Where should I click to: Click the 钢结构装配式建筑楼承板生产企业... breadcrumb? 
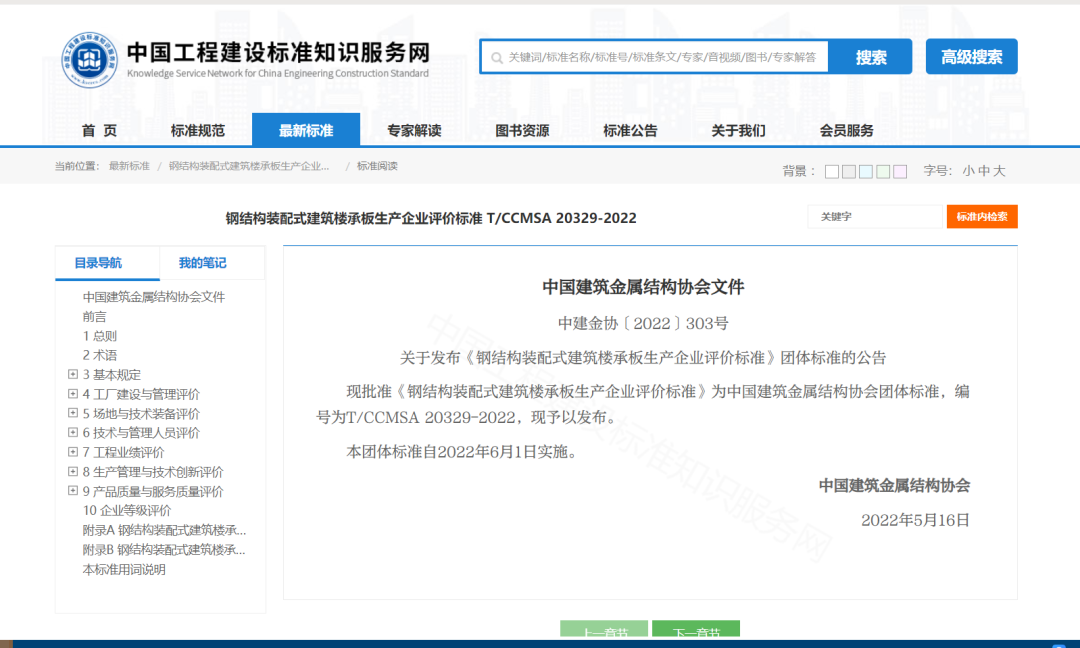(x=249, y=166)
